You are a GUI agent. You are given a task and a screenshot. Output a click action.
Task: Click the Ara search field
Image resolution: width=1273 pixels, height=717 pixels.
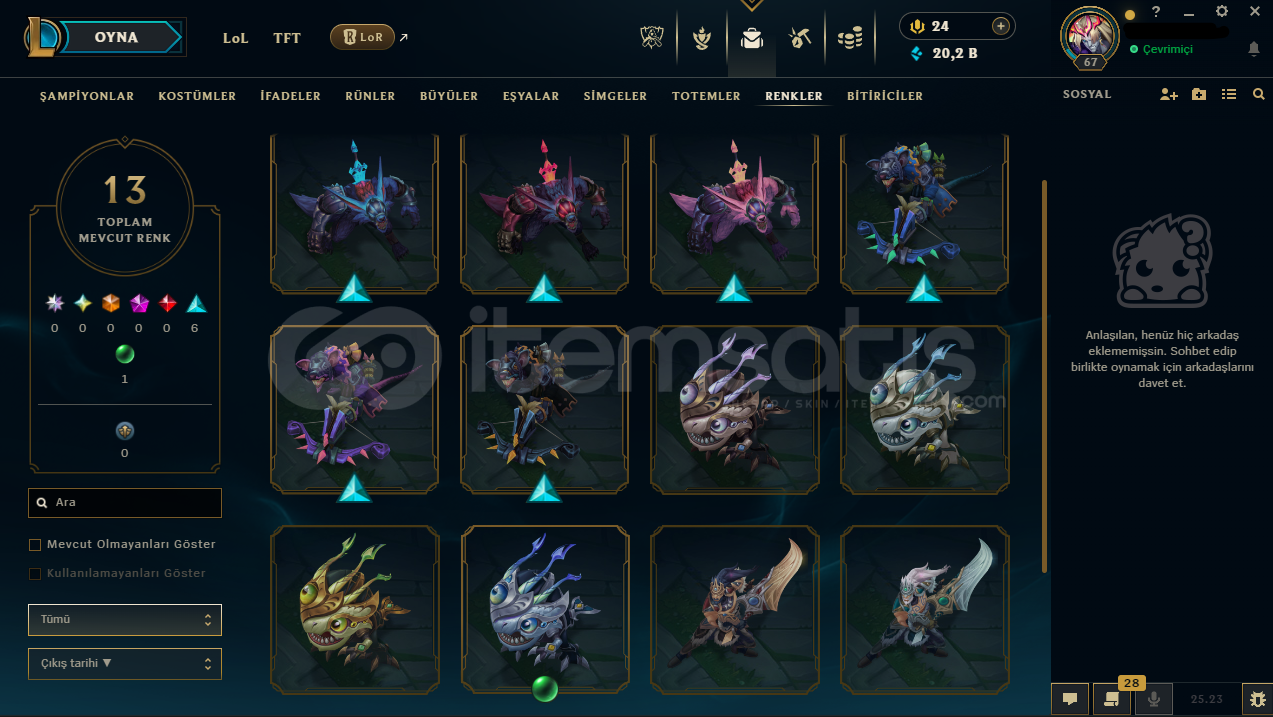[125, 503]
